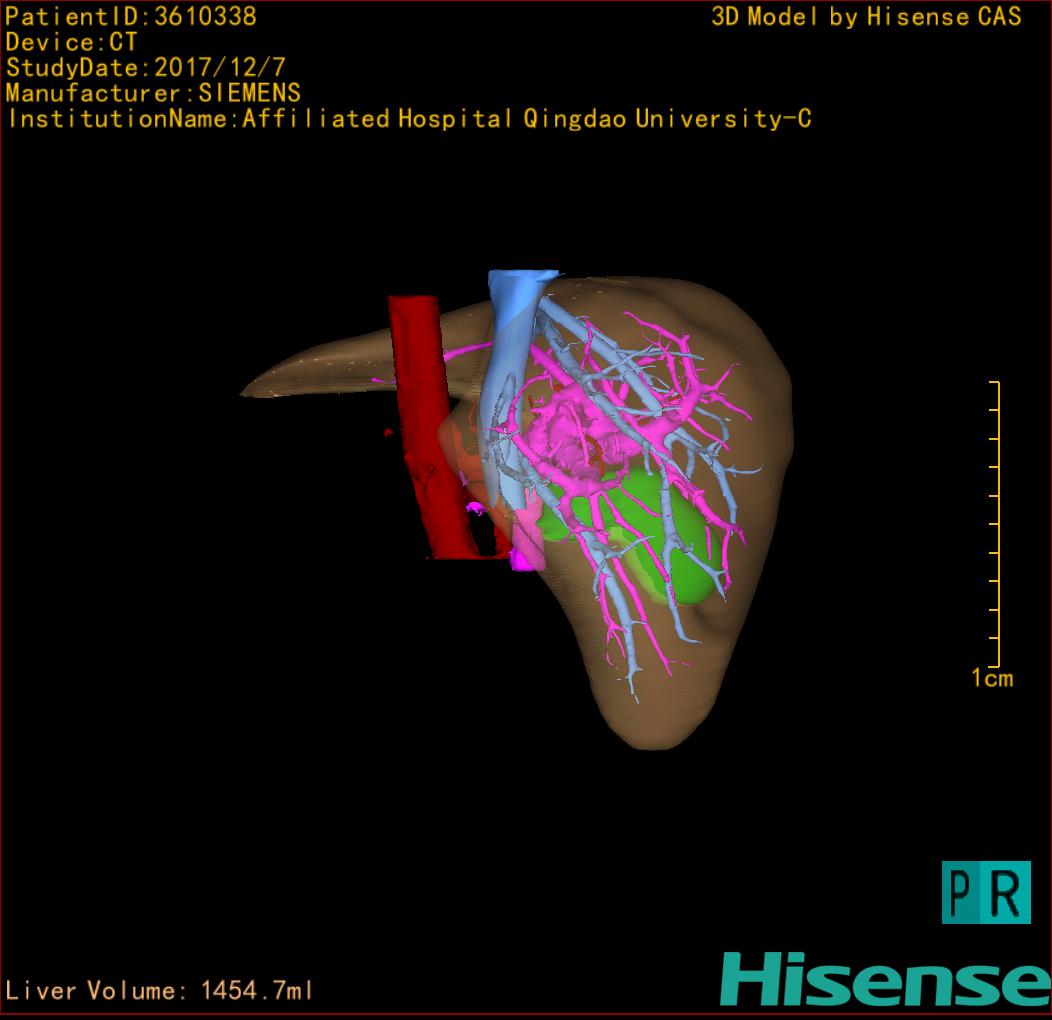
Task: Click the InstitutionName Affiliated Hospital Qingdao University text
Action: click(409, 119)
